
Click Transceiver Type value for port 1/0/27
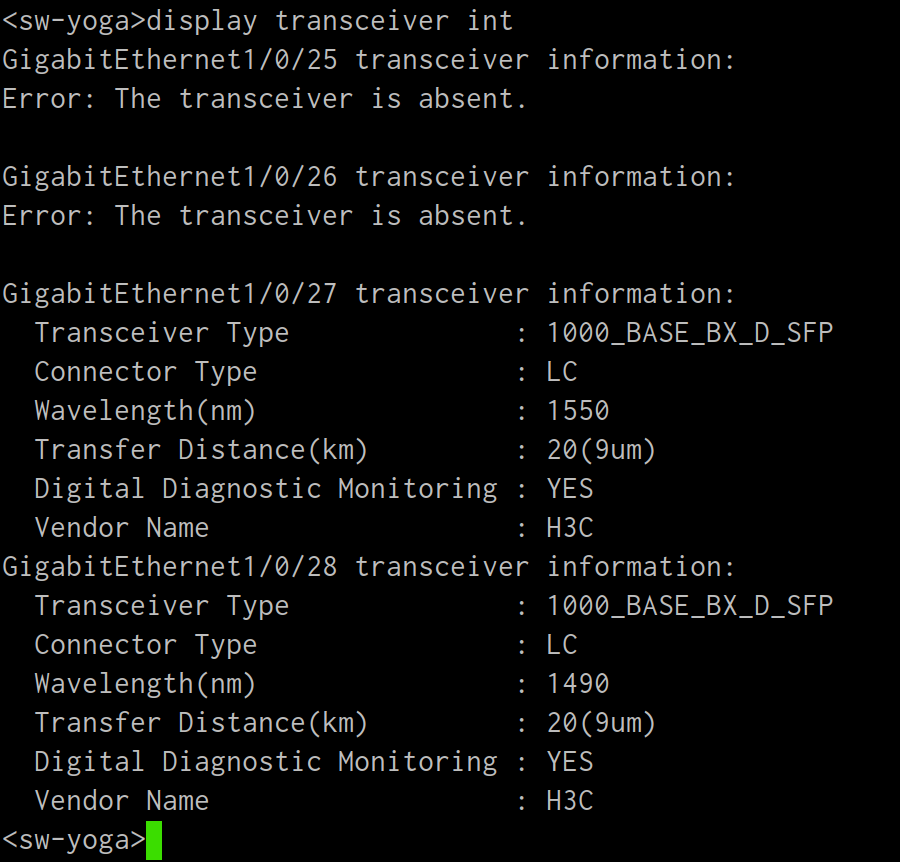click(690, 333)
